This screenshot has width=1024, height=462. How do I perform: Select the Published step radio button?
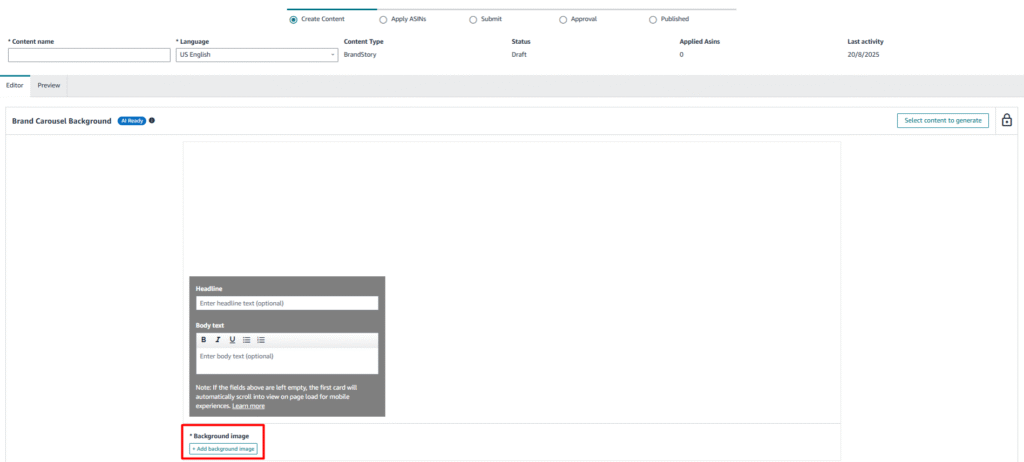(653, 19)
